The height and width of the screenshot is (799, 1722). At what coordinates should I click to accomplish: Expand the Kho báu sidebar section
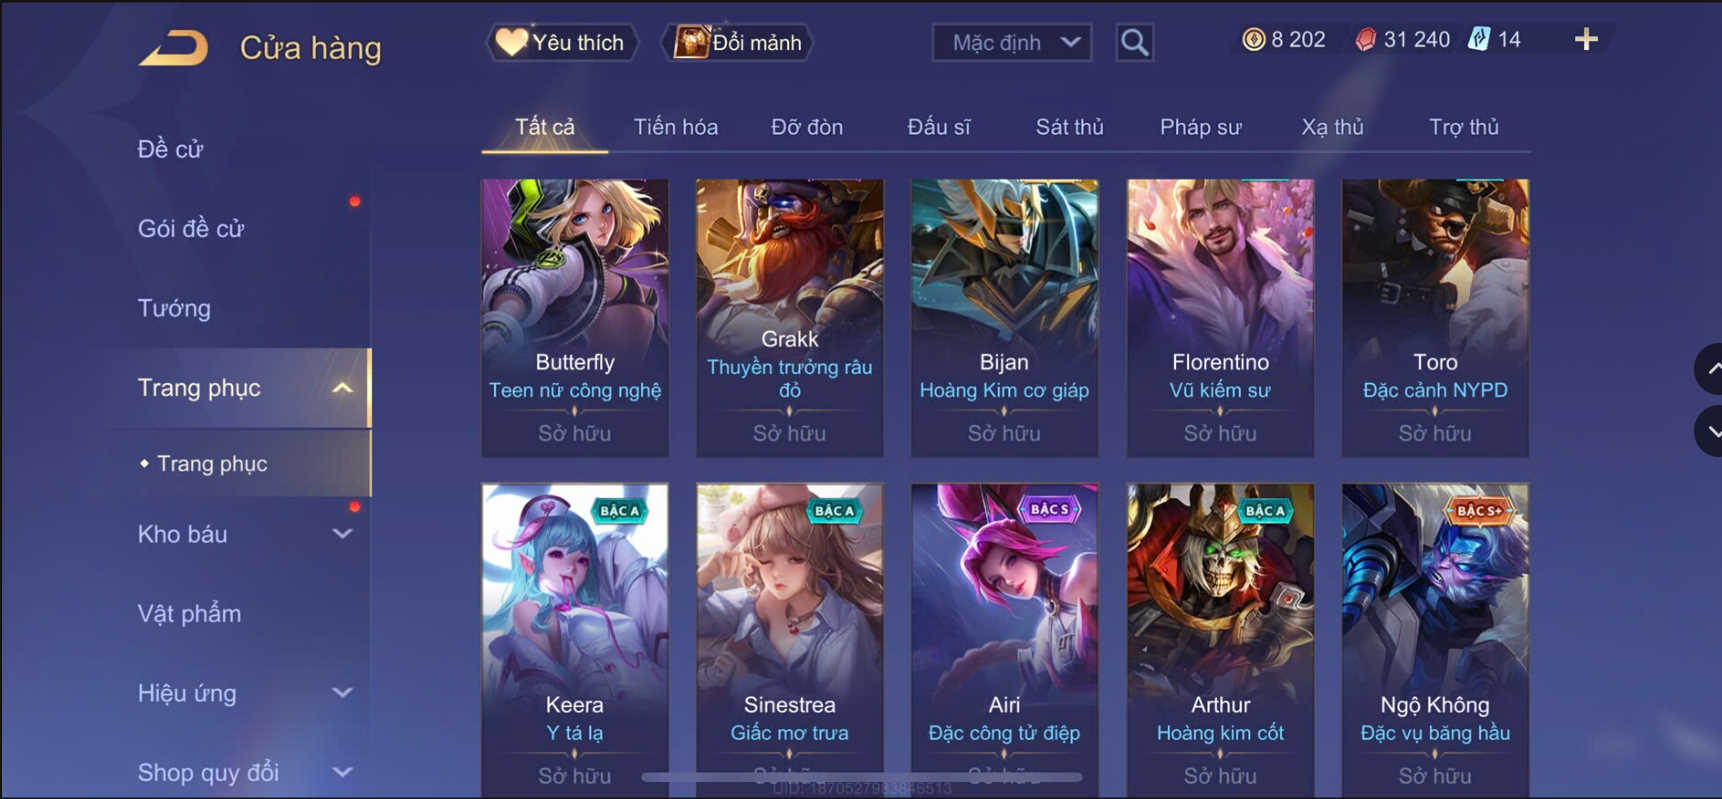(x=341, y=534)
